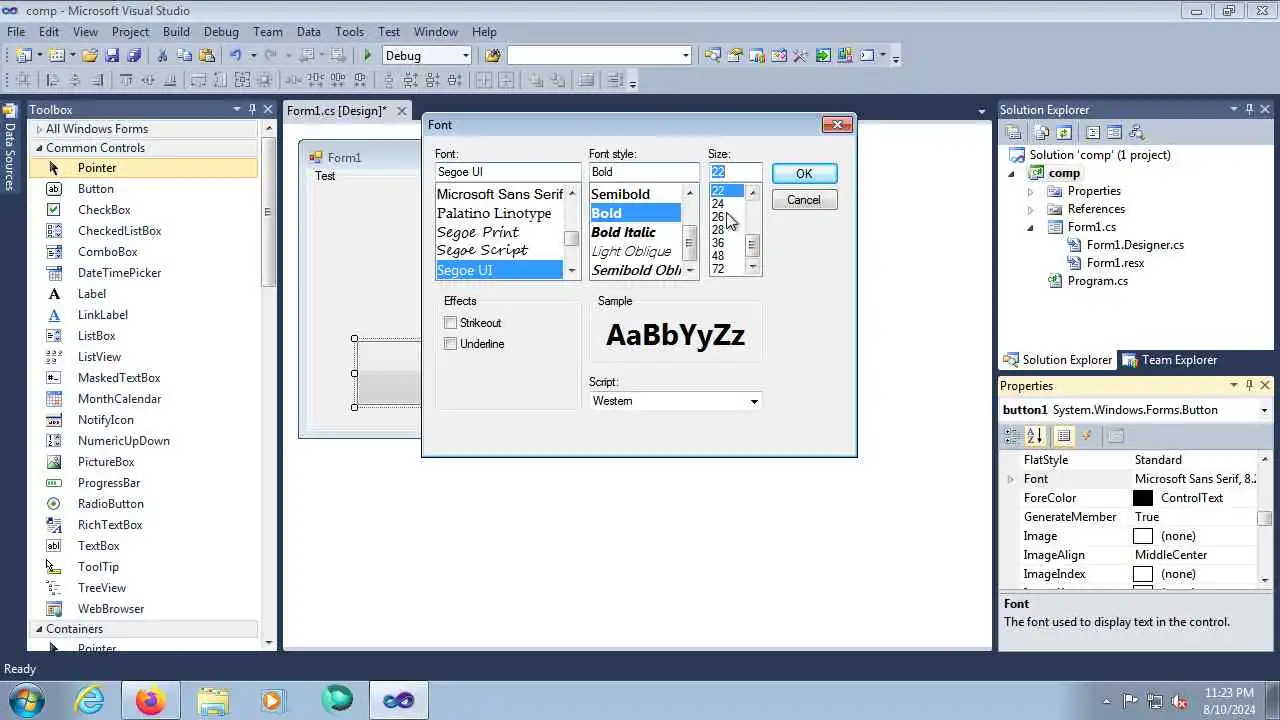This screenshot has width=1280, height=720.
Task: Select Form1.Designer.cs in Solution Explorer
Action: pyautogui.click(x=1135, y=245)
